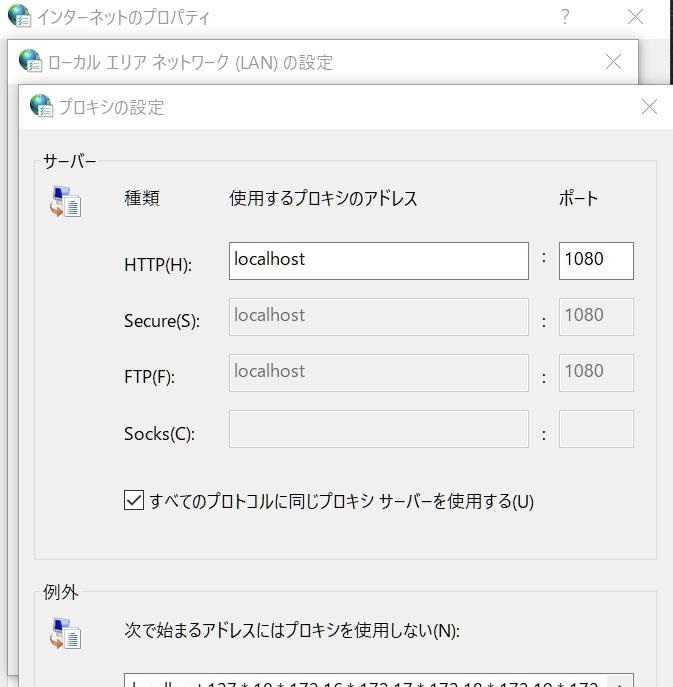Click the HTTP proxy address field
The height and width of the screenshot is (687, 673).
click(x=379, y=261)
